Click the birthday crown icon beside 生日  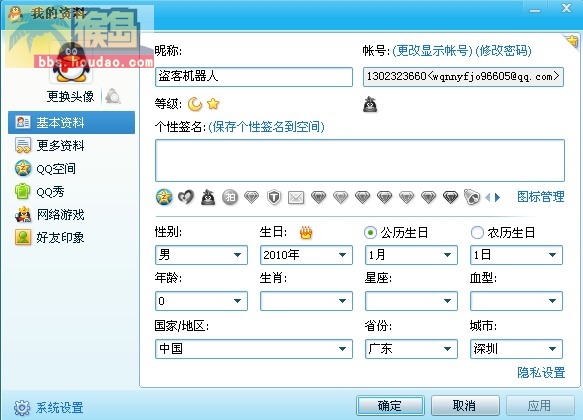[306, 233]
